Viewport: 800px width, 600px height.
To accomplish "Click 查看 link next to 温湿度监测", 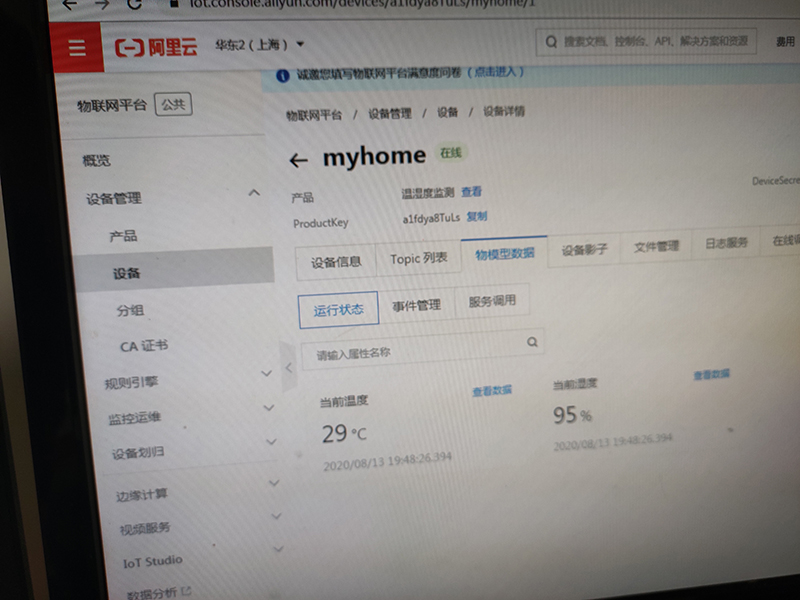I will coord(471,191).
